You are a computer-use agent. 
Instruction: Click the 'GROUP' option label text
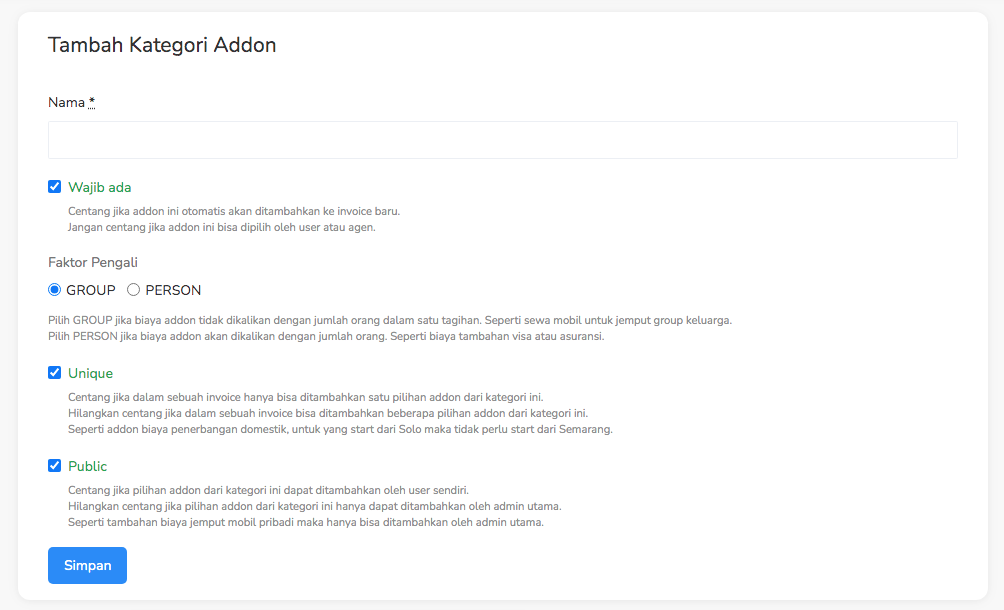[x=91, y=290]
